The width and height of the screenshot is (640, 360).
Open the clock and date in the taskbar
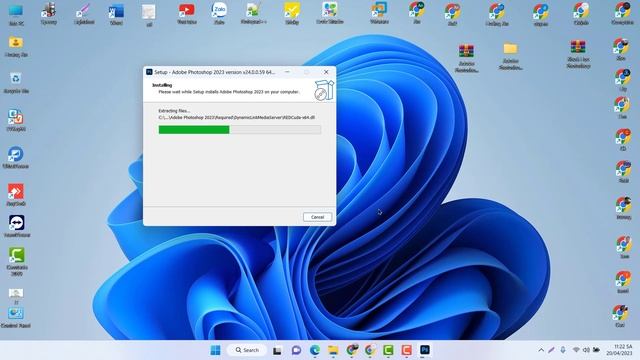[x=619, y=350]
